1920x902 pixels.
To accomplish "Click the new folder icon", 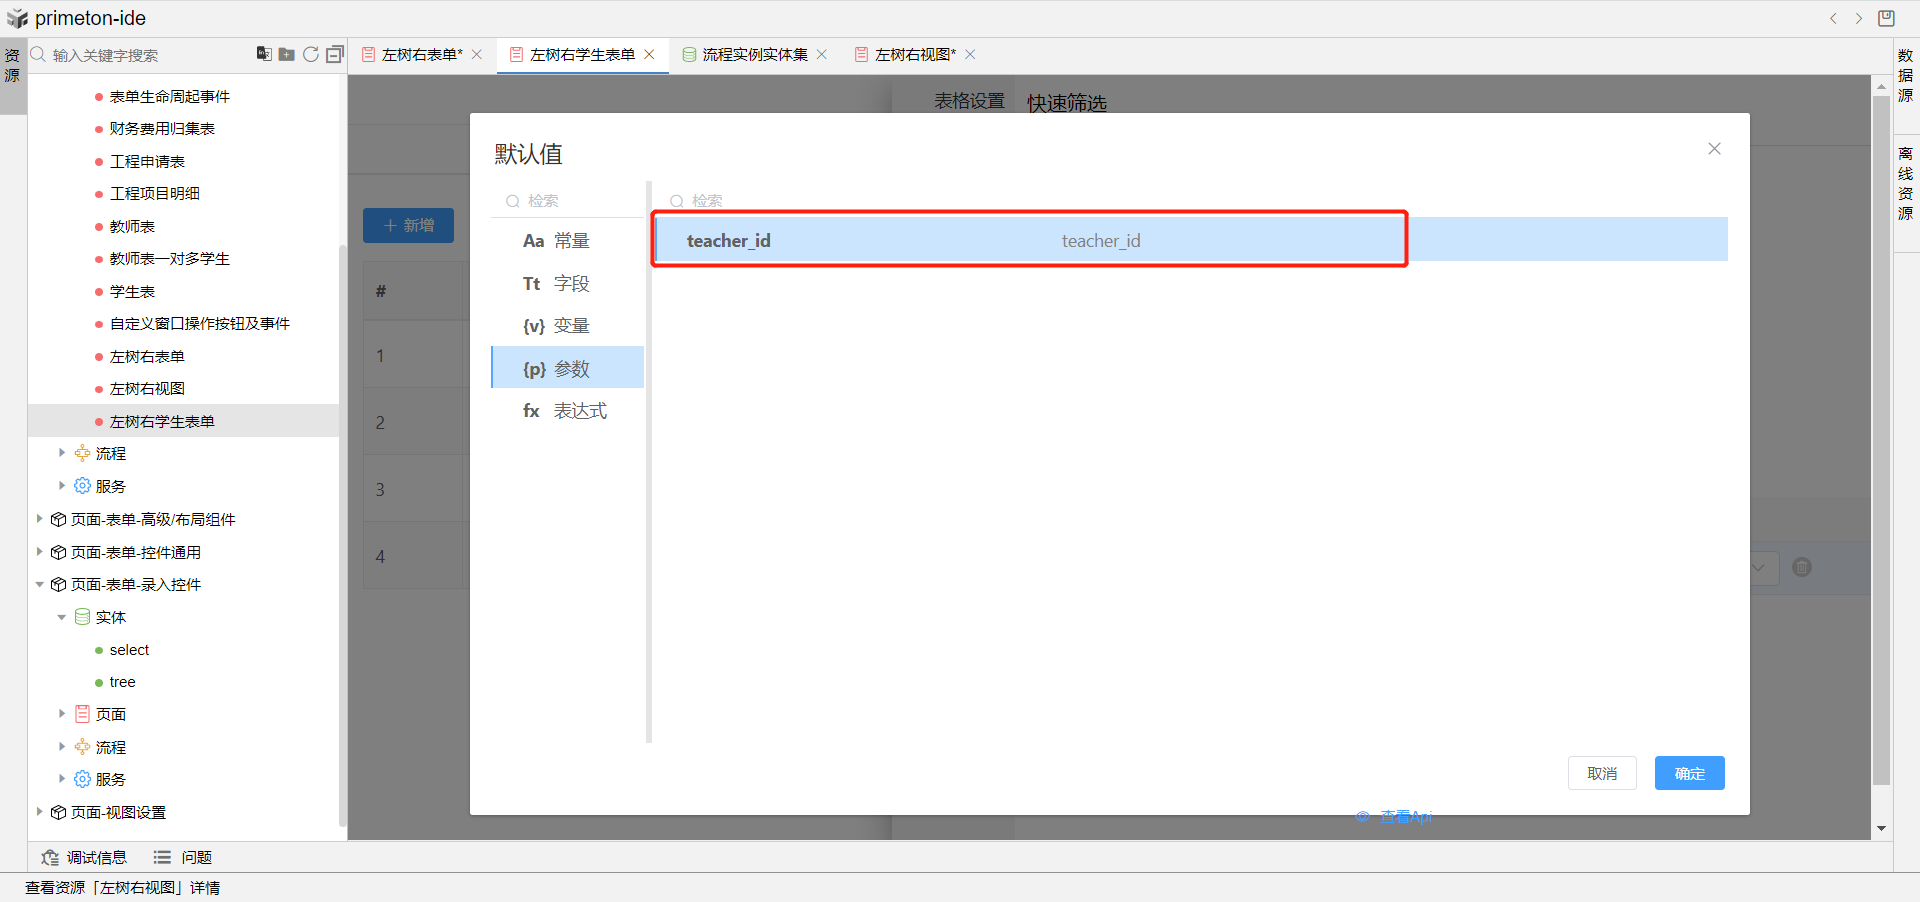I will coord(287,54).
